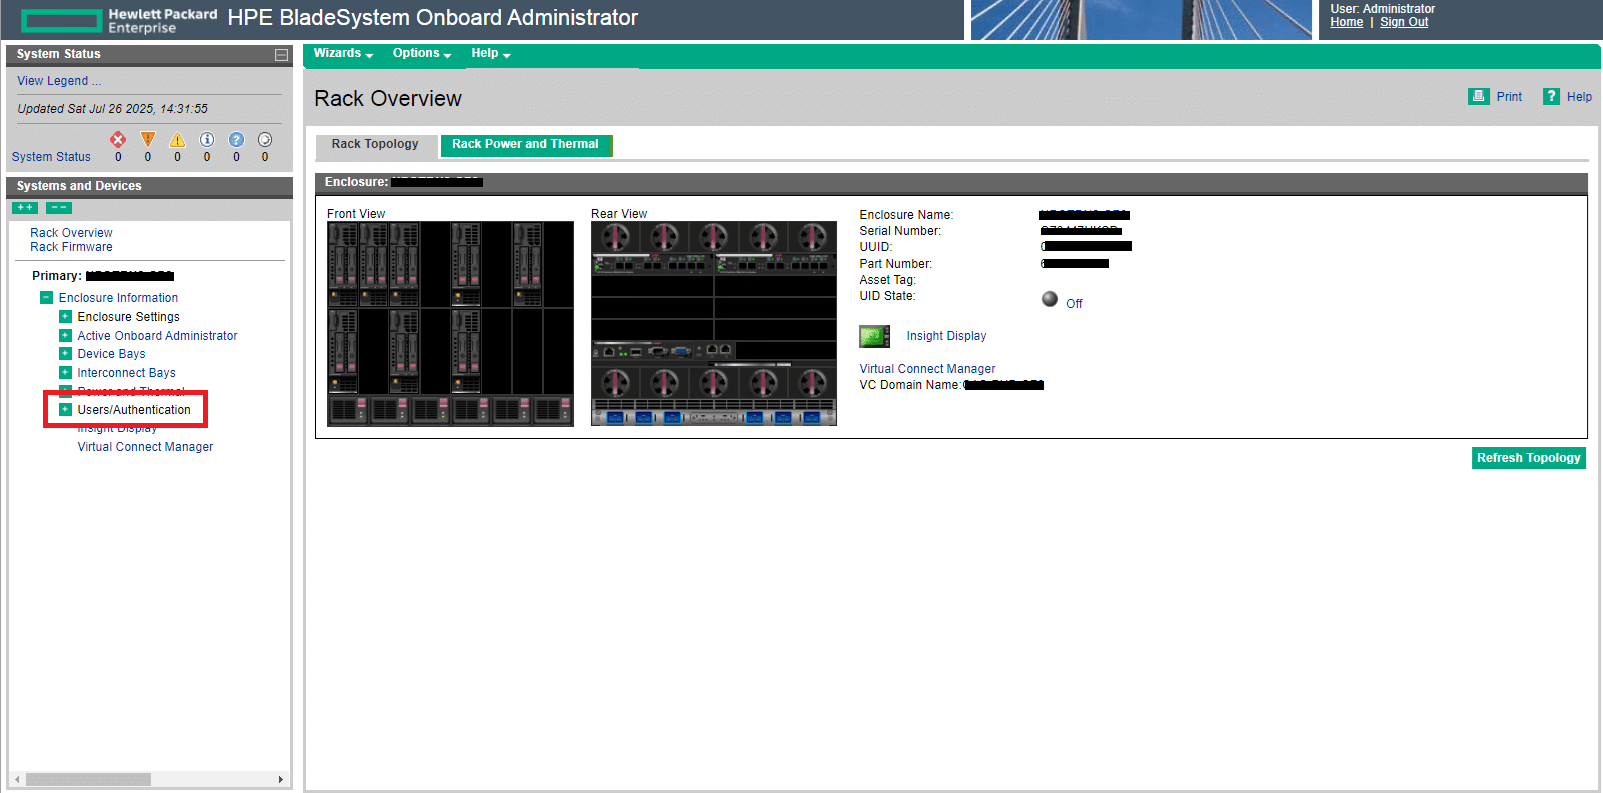The image size is (1603, 793).
Task: Click the enclosure Rear View image
Action: pyautogui.click(x=714, y=324)
